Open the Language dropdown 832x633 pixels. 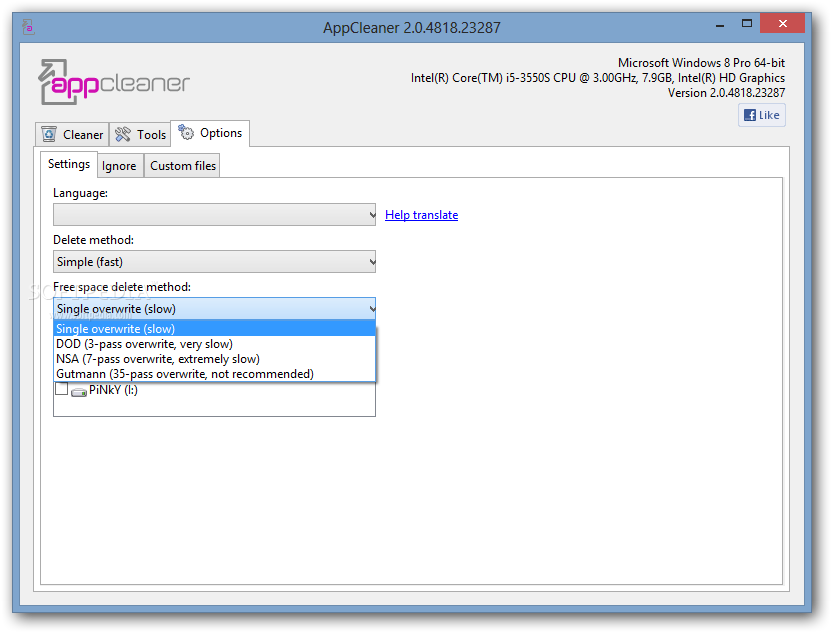[x=214, y=215]
